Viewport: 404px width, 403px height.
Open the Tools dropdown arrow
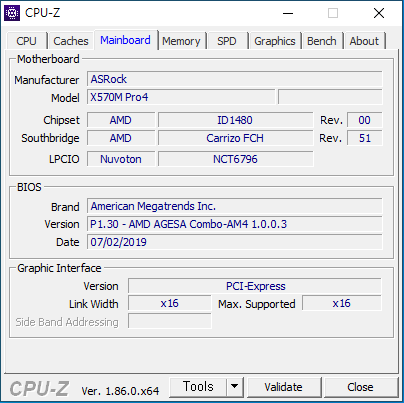pyautogui.click(x=235, y=387)
